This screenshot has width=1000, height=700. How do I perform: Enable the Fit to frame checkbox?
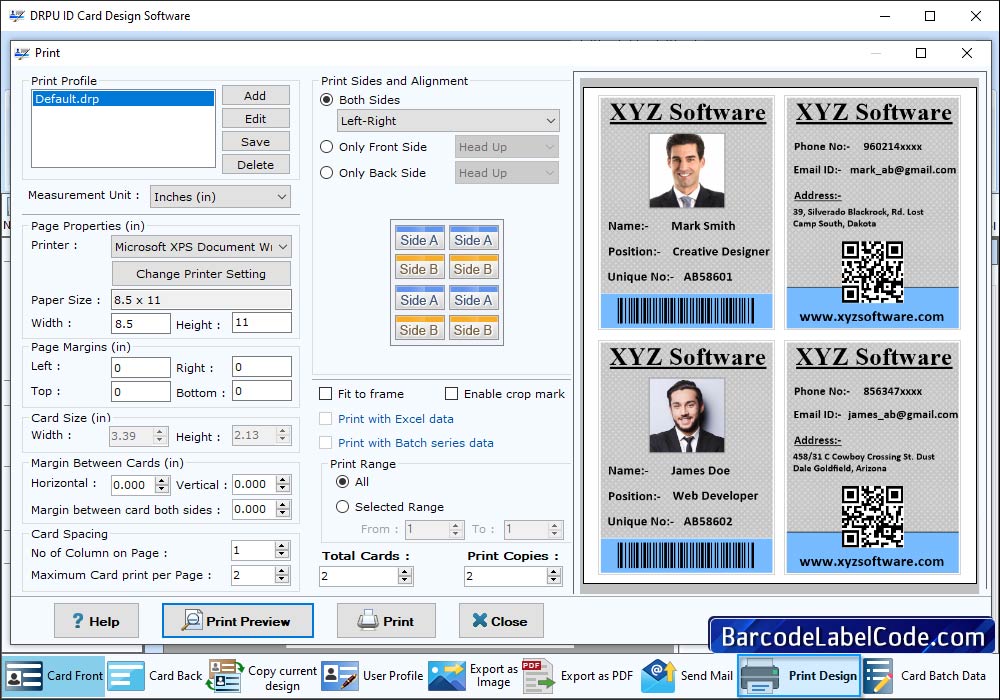click(325, 394)
